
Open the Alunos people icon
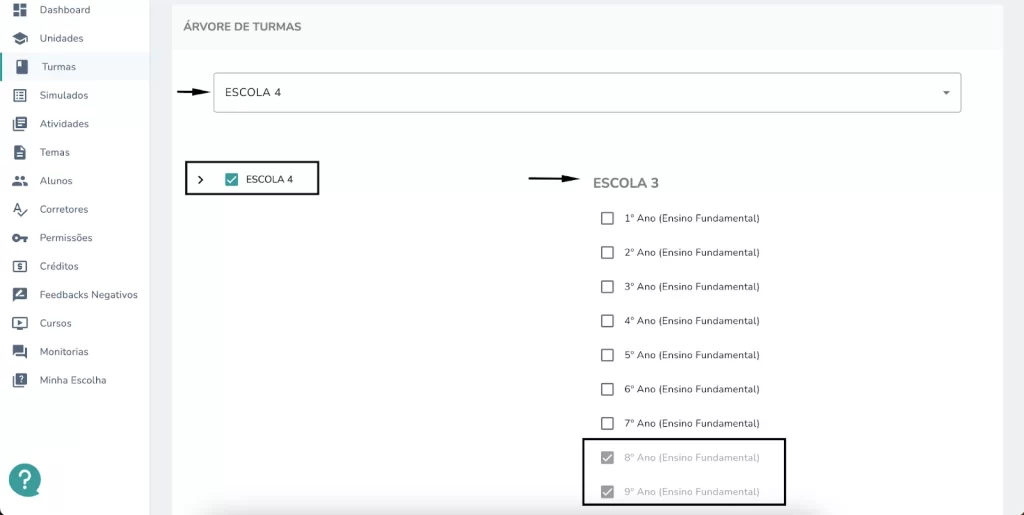pos(20,181)
